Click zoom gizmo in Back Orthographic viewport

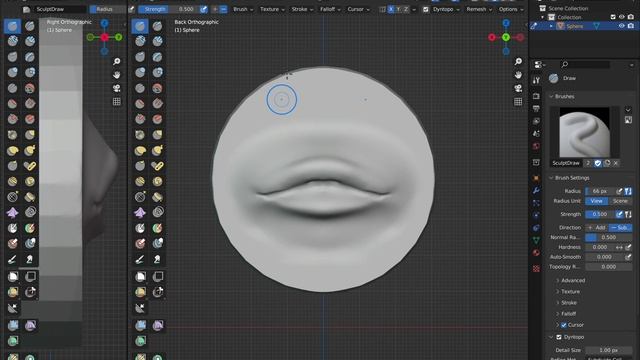pyautogui.click(x=518, y=62)
